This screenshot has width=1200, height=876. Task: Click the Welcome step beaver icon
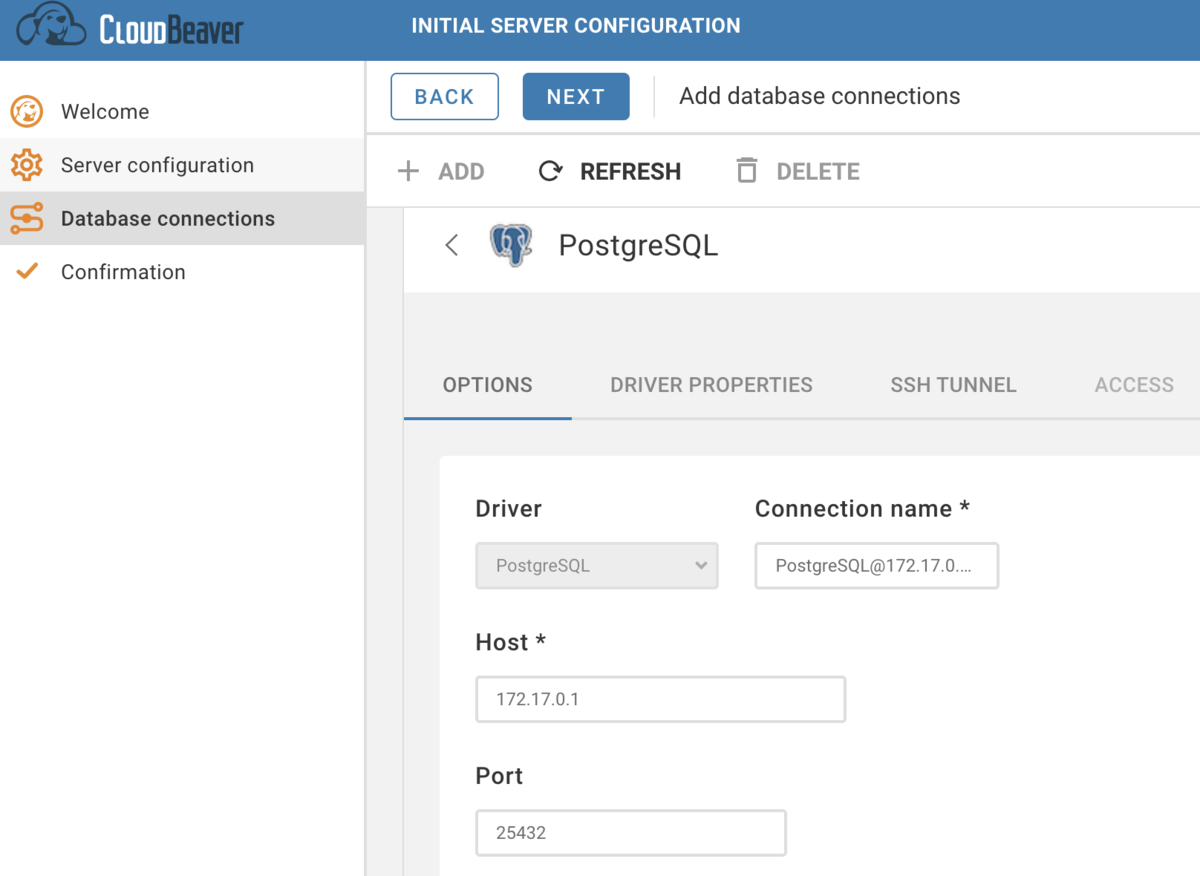click(x=27, y=111)
